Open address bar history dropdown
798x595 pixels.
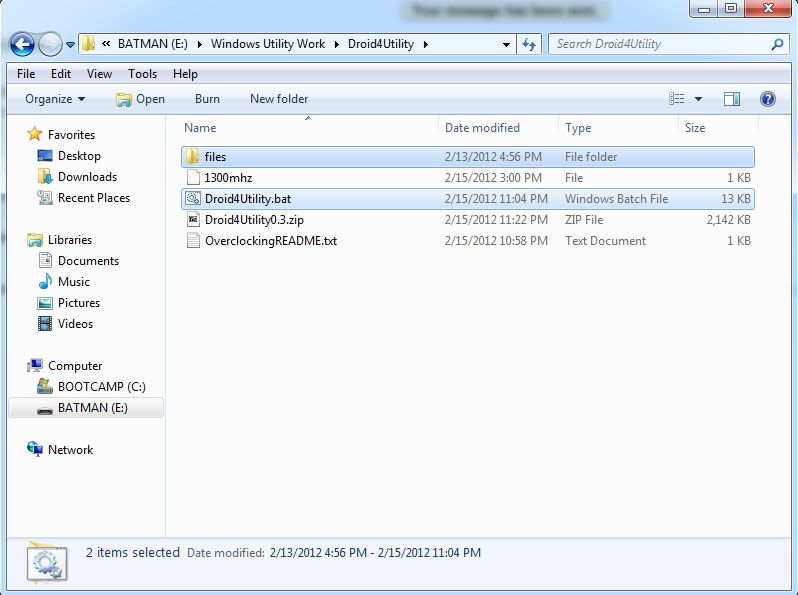506,45
